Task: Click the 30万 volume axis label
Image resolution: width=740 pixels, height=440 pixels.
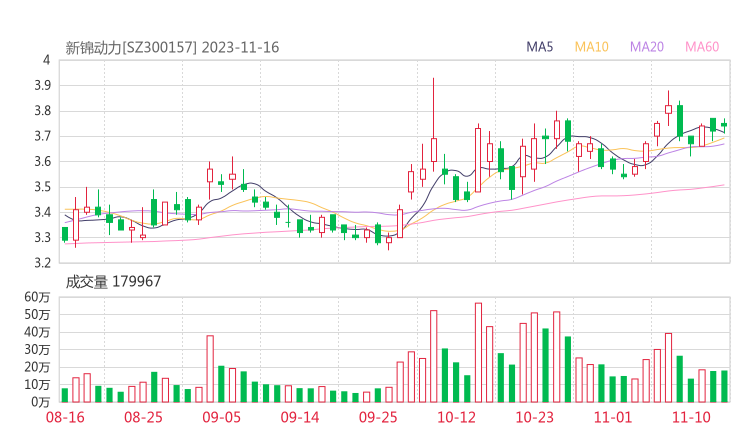Action: [37, 350]
